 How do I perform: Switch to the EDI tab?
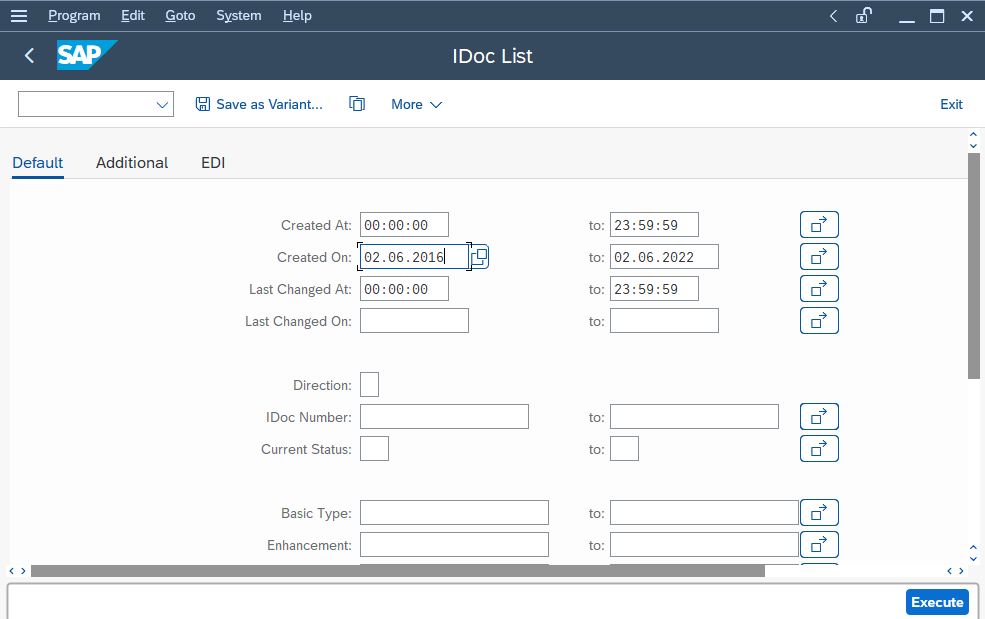pyautogui.click(x=213, y=163)
